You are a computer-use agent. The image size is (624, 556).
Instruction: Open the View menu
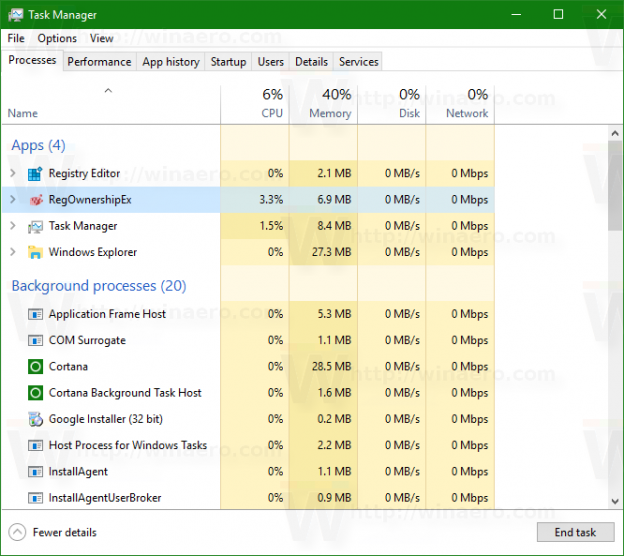point(101,38)
